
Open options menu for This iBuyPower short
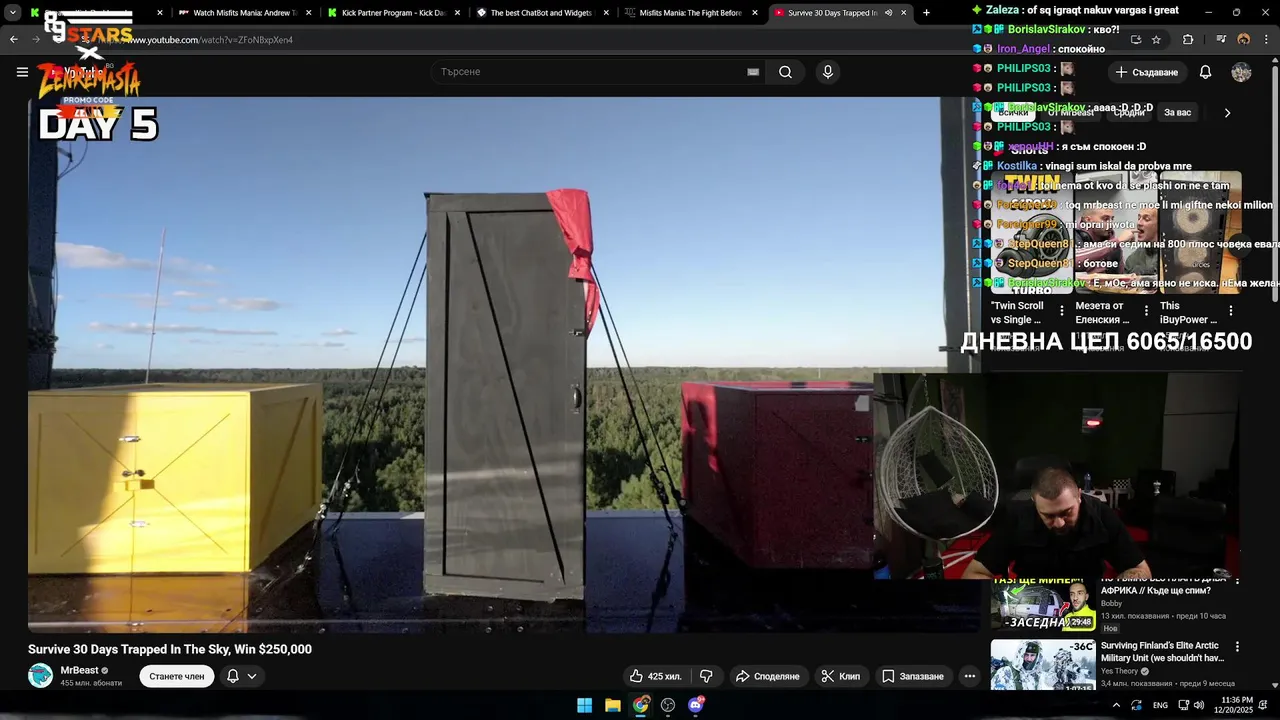tap(1231, 311)
